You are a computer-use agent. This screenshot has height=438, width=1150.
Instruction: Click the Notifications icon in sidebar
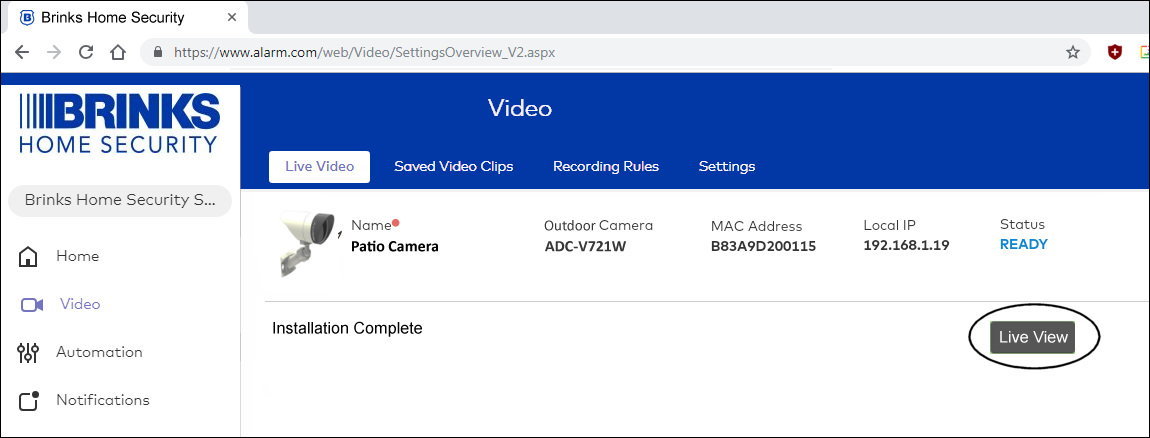pos(28,401)
